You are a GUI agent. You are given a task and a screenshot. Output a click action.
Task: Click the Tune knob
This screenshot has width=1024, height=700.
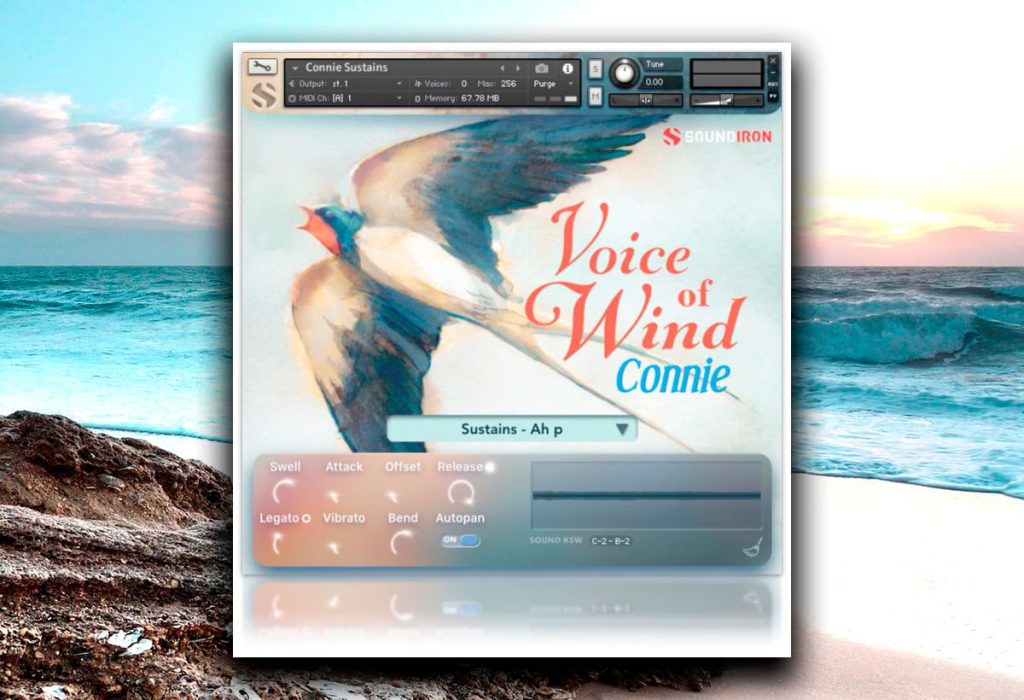point(624,72)
